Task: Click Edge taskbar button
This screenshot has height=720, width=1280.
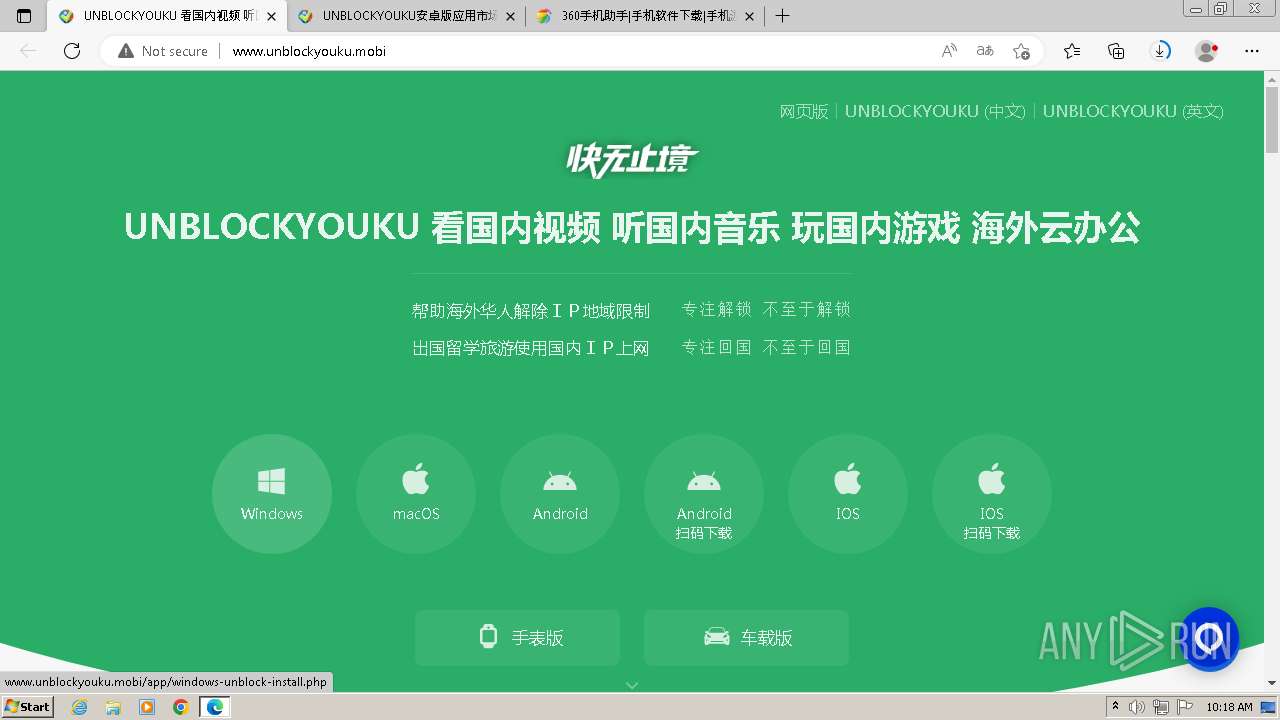Action: click(x=214, y=707)
